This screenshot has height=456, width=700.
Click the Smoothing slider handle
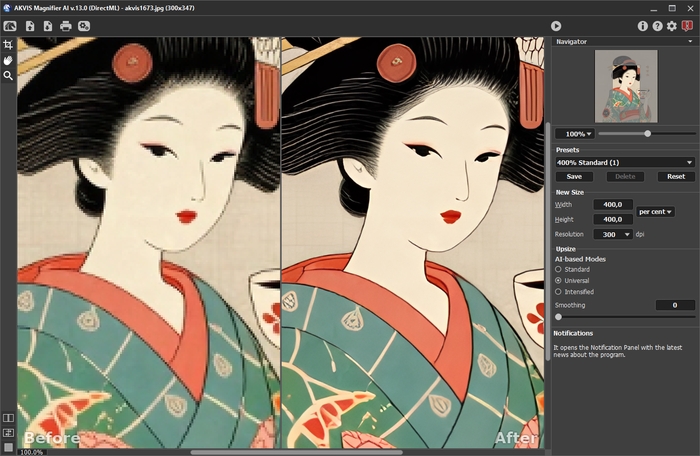(558, 317)
